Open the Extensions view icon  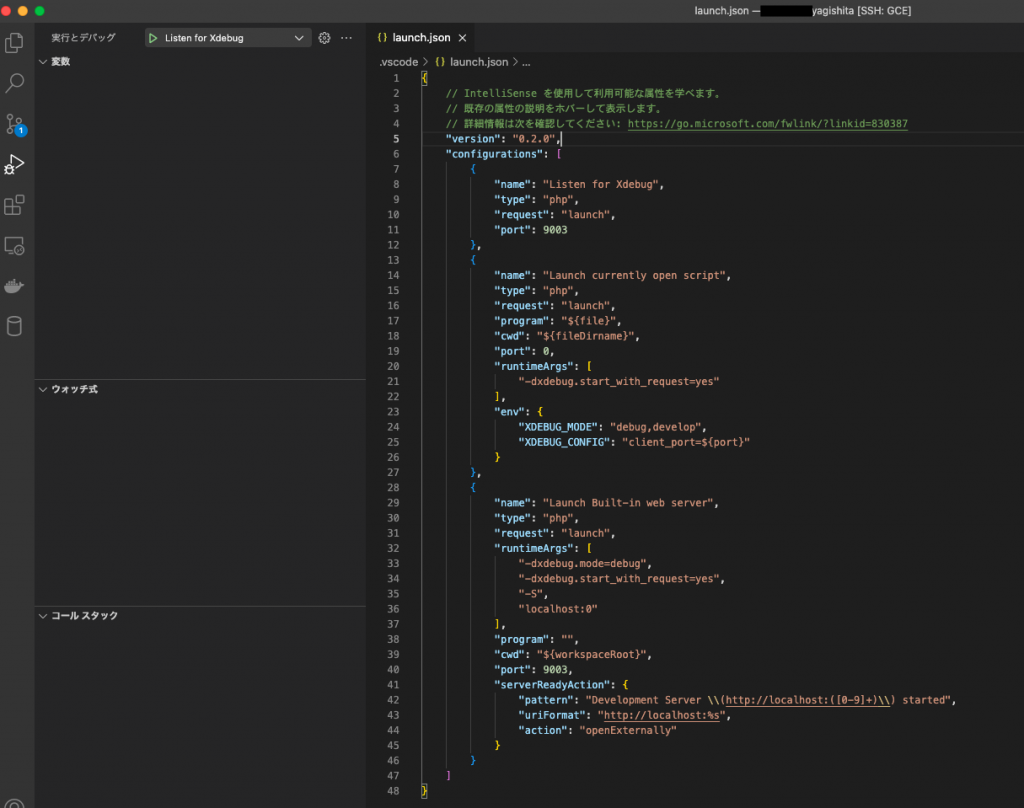point(15,205)
